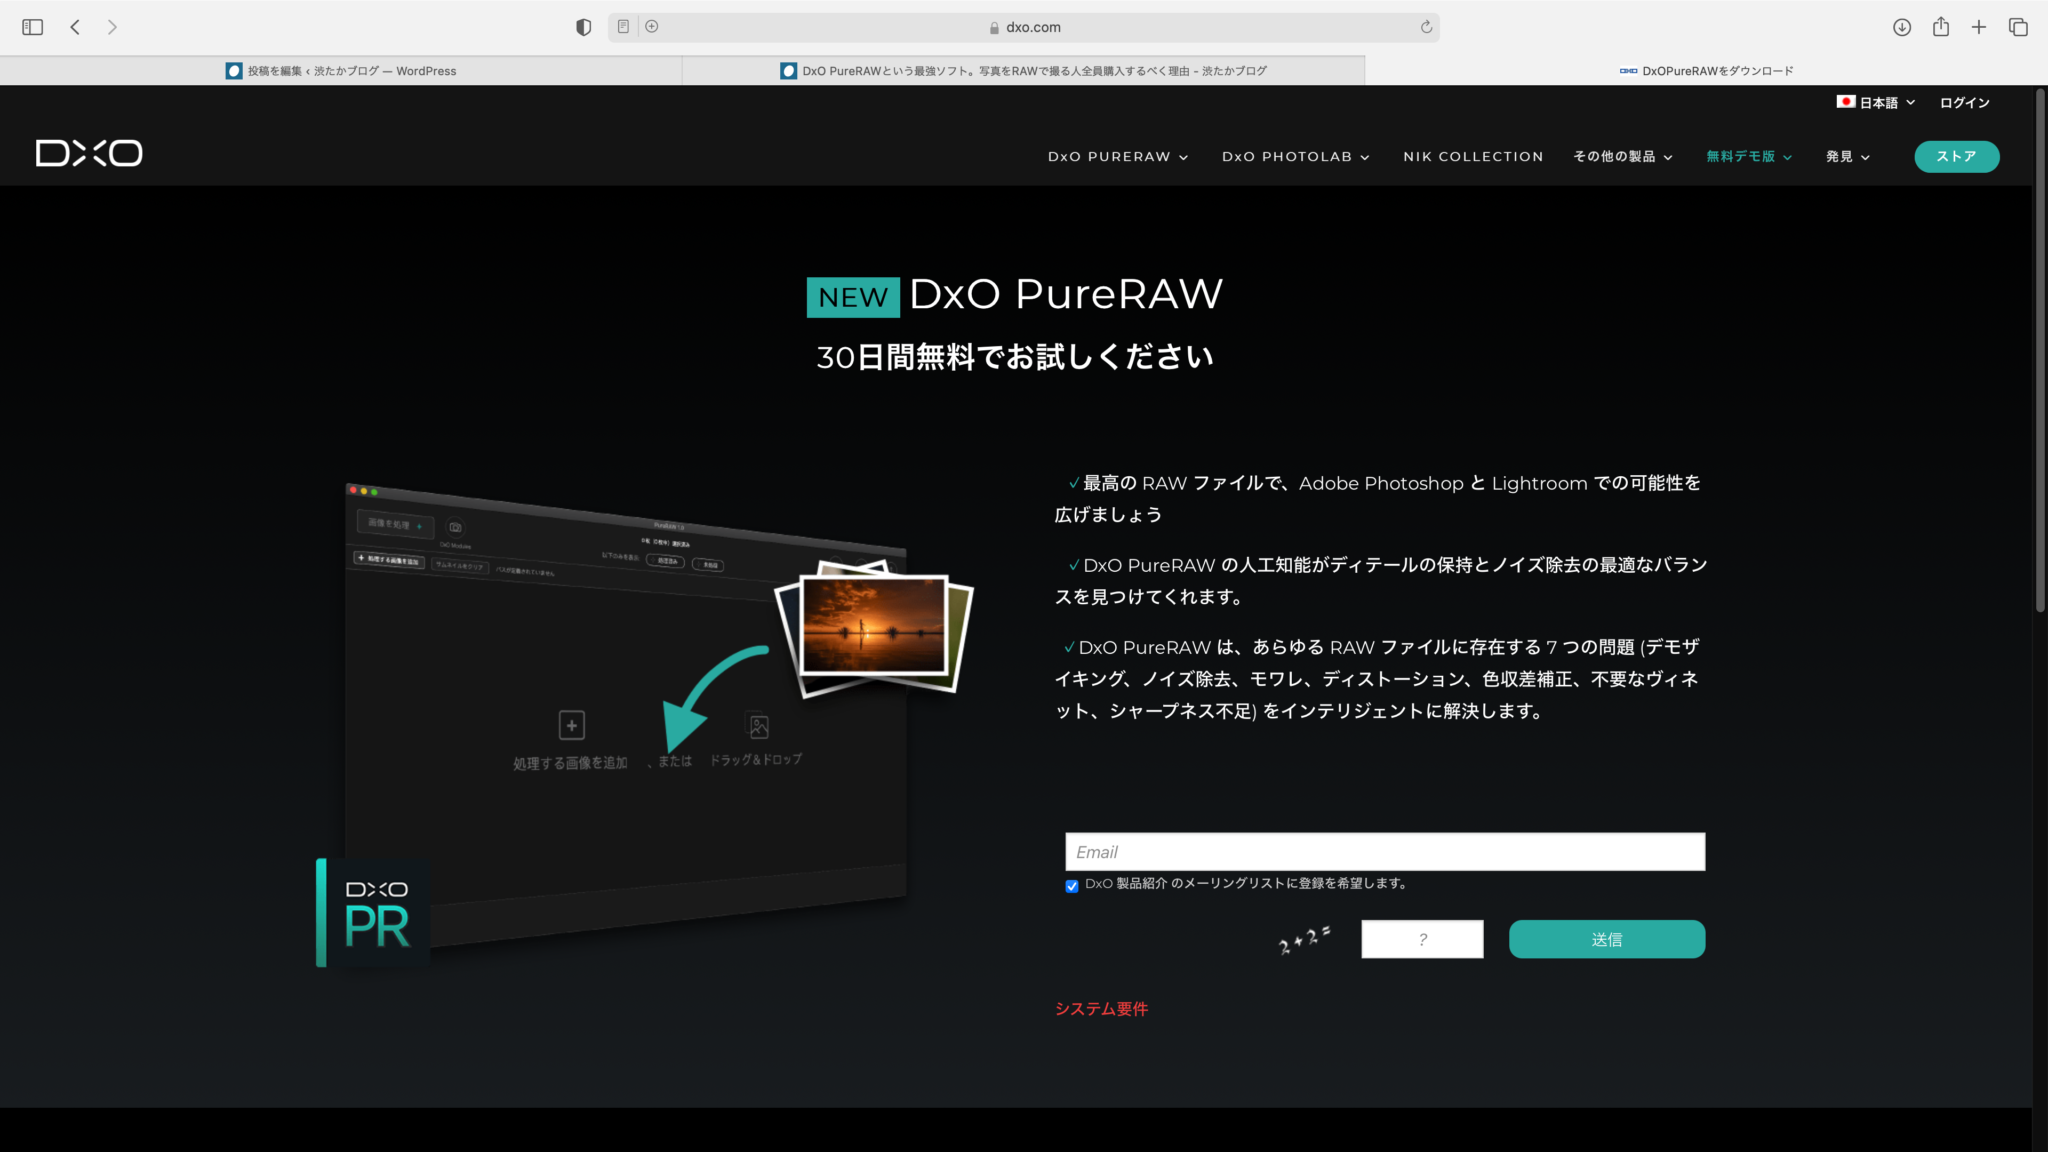Click the sunset photo thumbnail
The height and width of the screenshot is (1152, 2048).
[874, 626]
